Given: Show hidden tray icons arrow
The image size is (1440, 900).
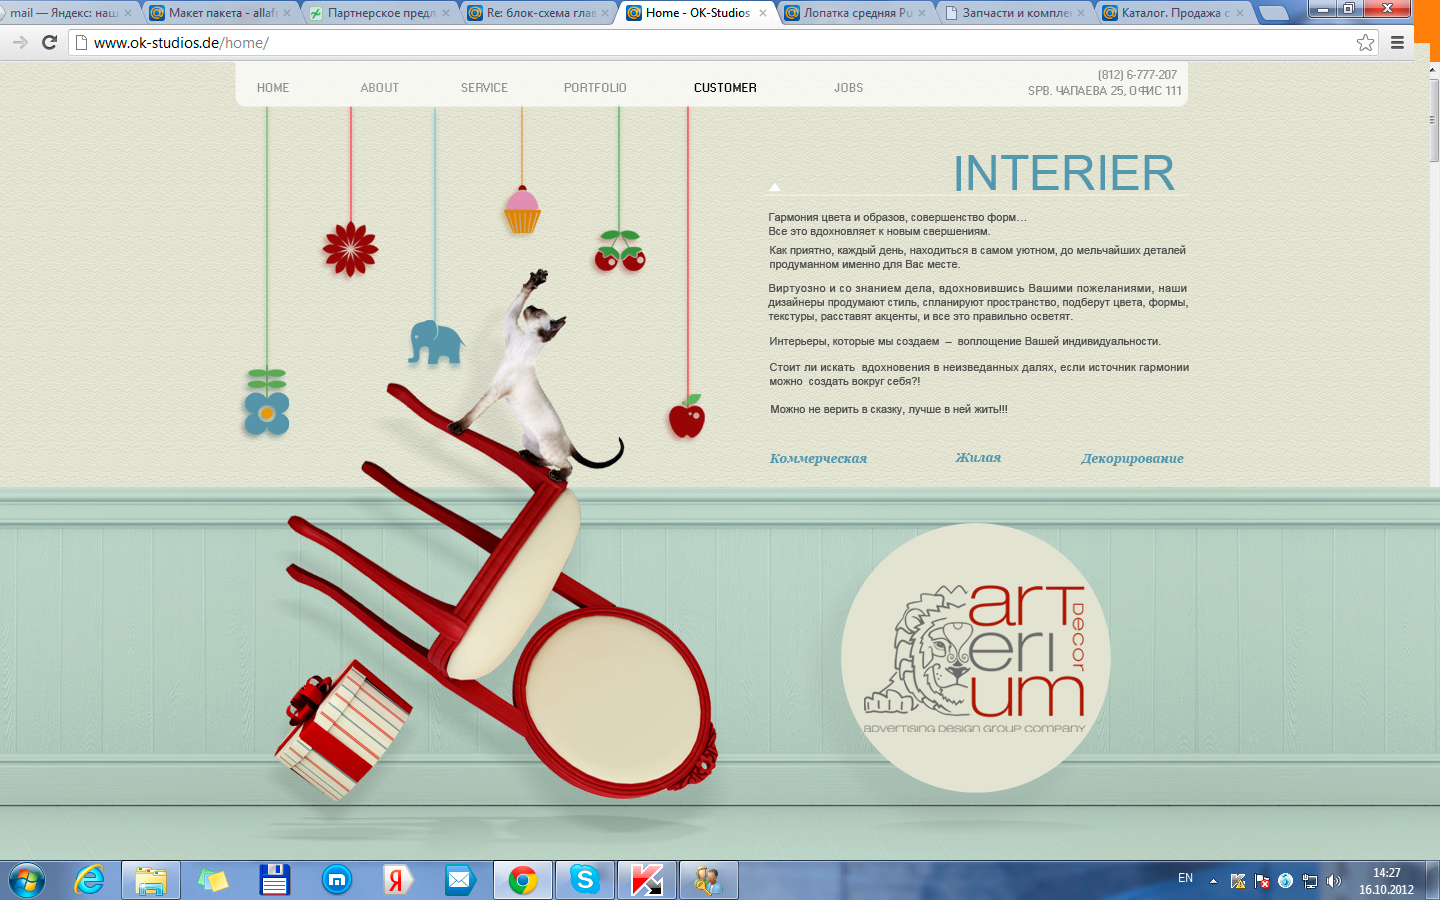Looking at the screenshot, I should [x=1213, y=881].
